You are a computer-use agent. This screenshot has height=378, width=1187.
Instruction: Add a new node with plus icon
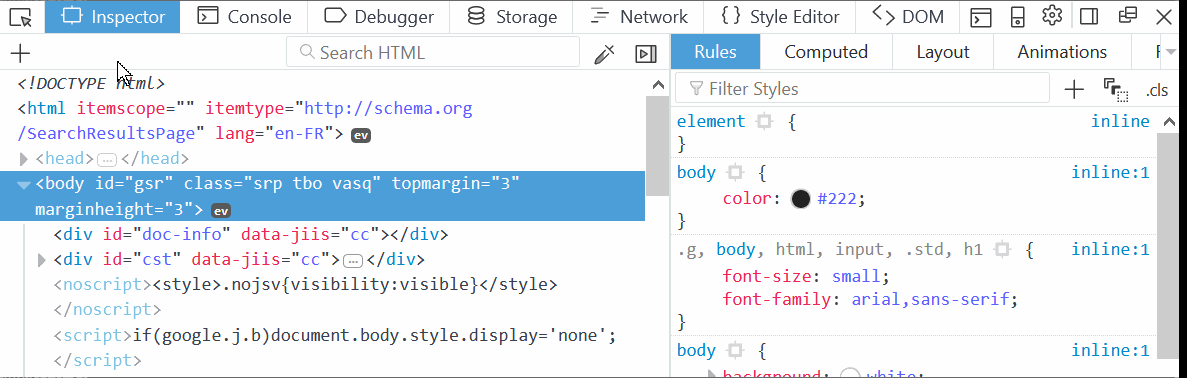coord(20,53)
